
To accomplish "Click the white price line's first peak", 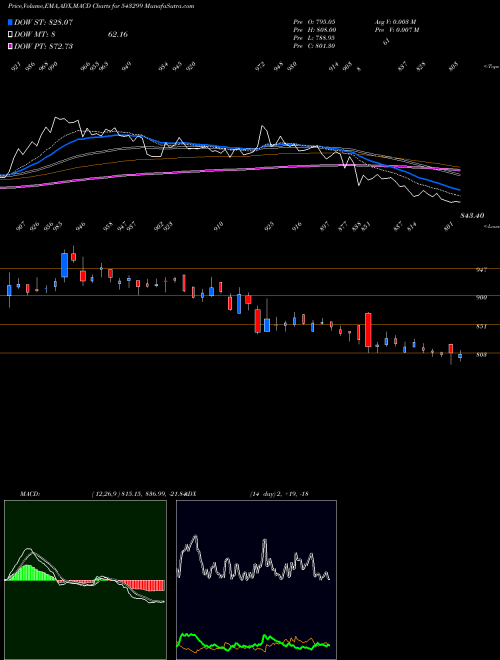I will pos(55,118).
